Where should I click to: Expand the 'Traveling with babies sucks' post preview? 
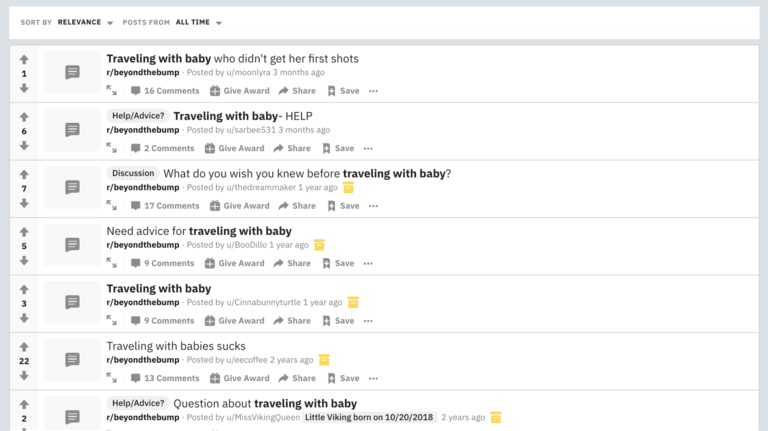(x=112, y=378)
